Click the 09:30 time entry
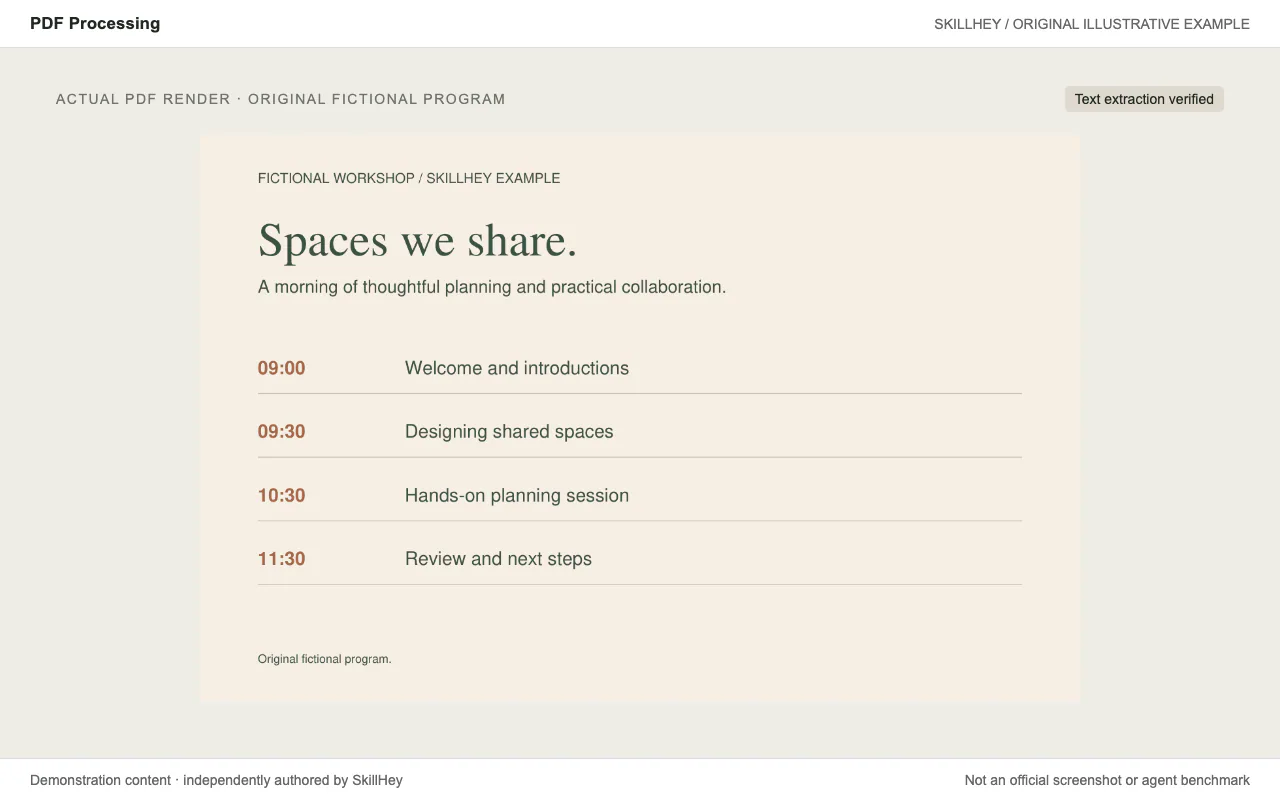Viewport: 1280px width, 800px height. point(282,432)
